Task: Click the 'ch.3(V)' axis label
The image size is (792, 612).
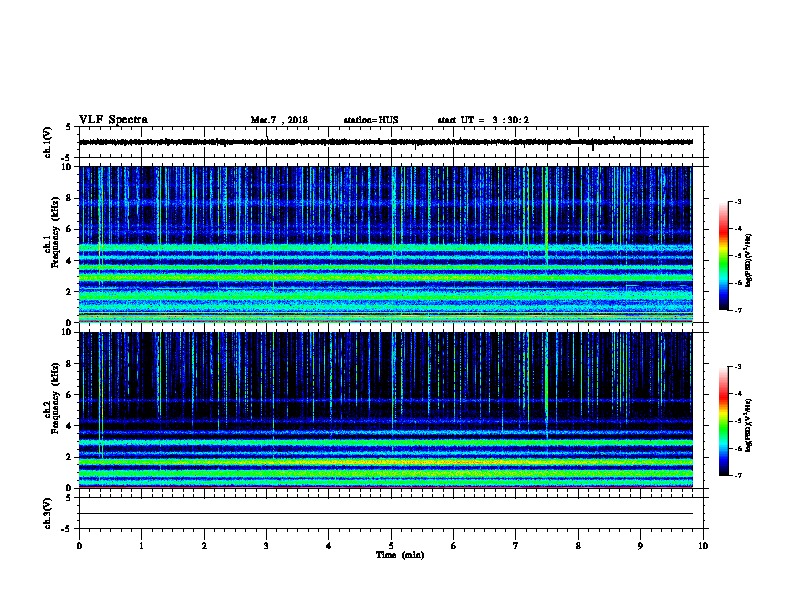Action: tap(48, 513)
